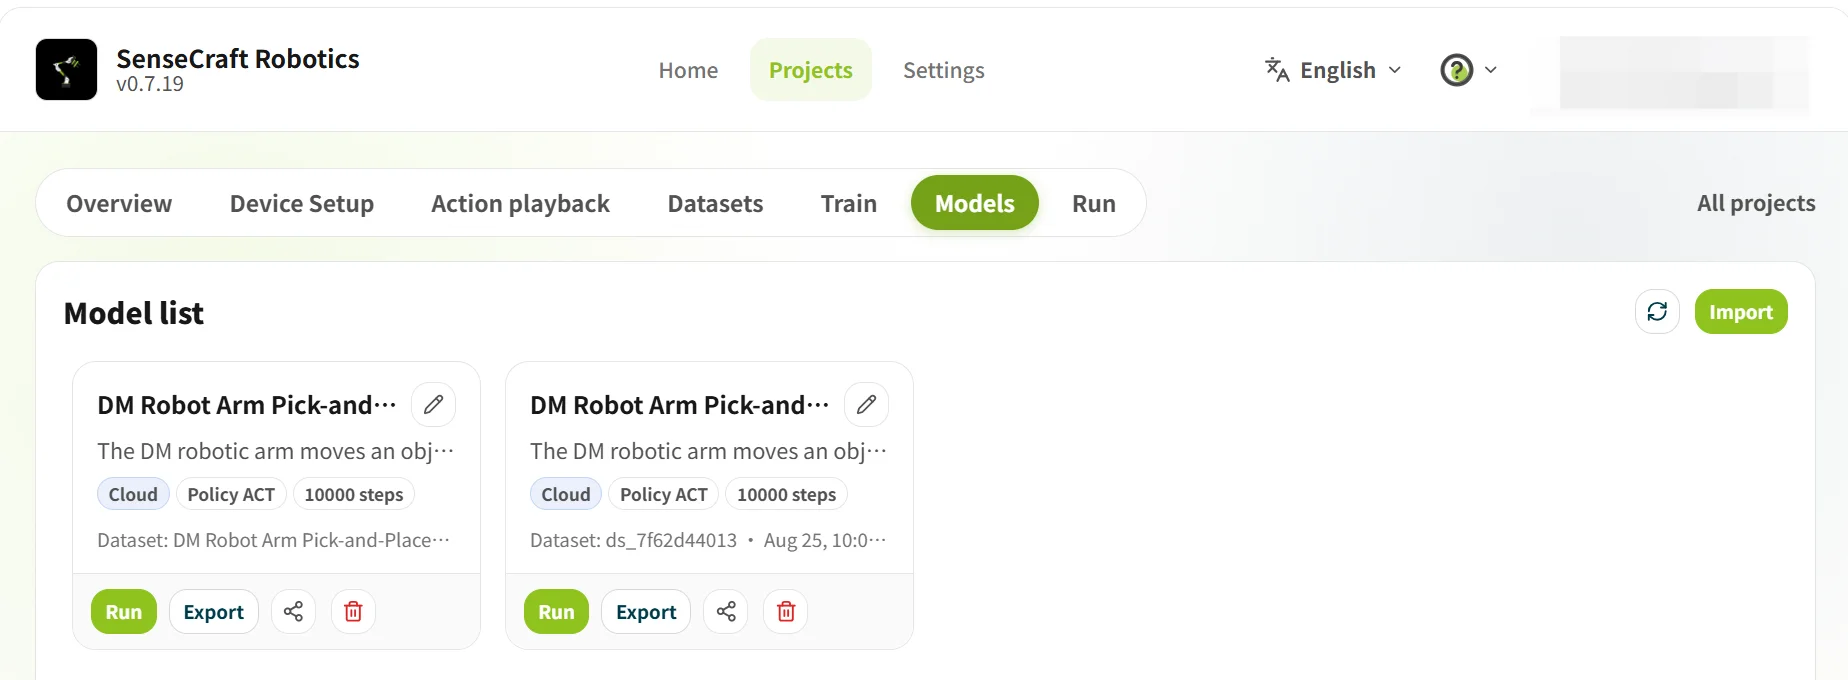Share the second model card
1848x680 pixels.
(x=726, y=612)
